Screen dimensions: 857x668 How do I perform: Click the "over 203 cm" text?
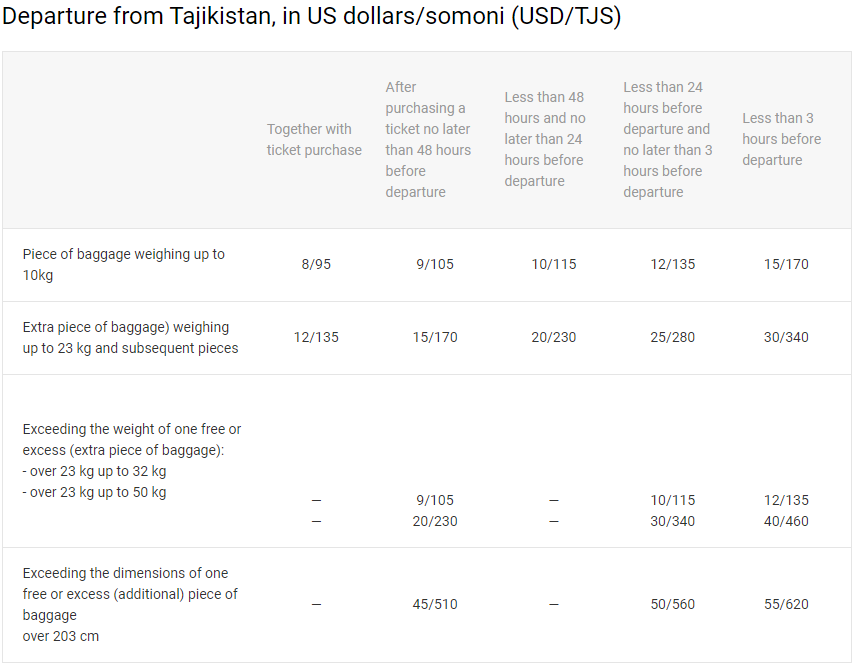click(x=61, y=637)
